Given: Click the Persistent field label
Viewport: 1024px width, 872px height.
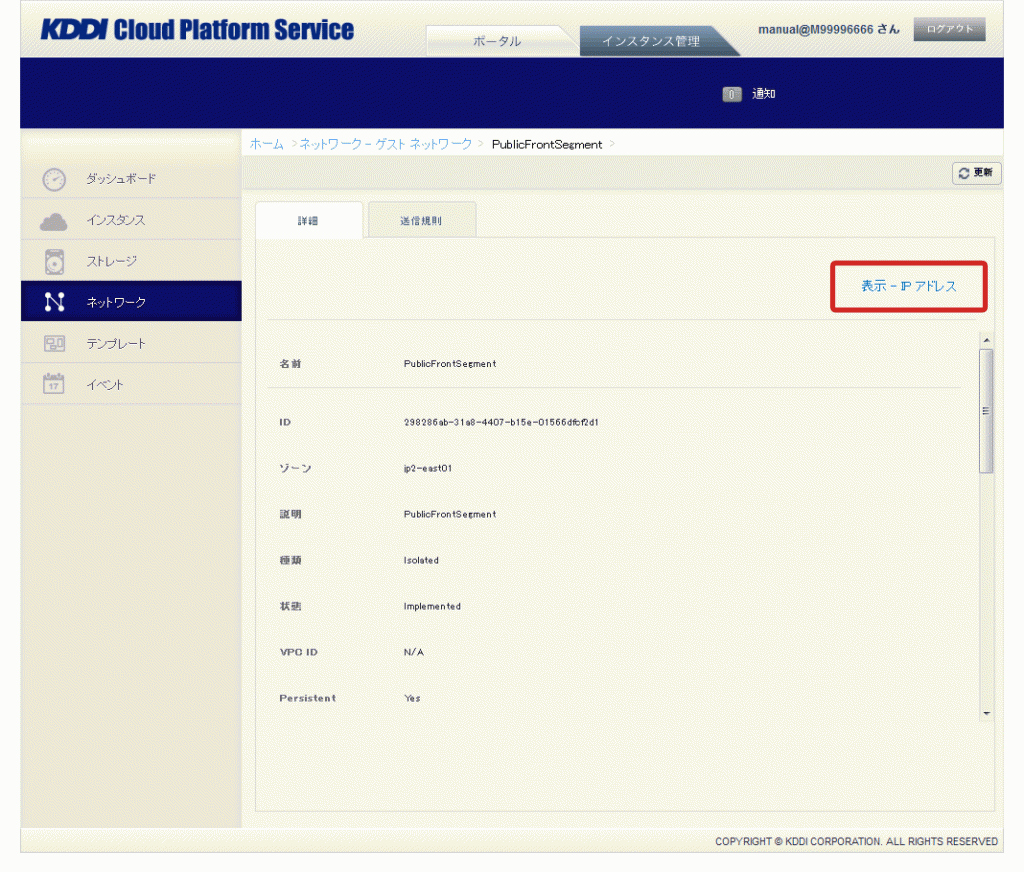Looking at the screenshot, I should click(x=308, y=698).
